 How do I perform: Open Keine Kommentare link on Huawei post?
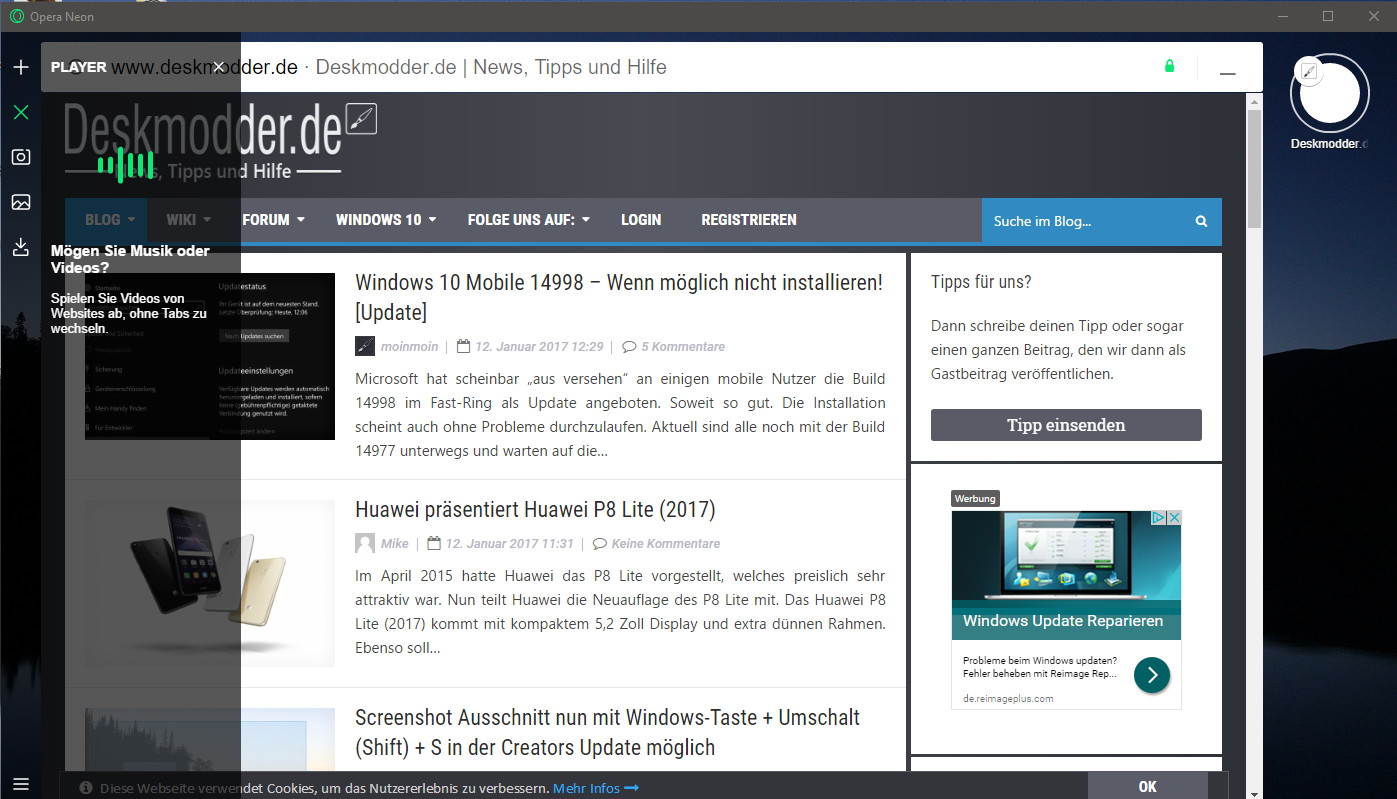click(666, 544)
